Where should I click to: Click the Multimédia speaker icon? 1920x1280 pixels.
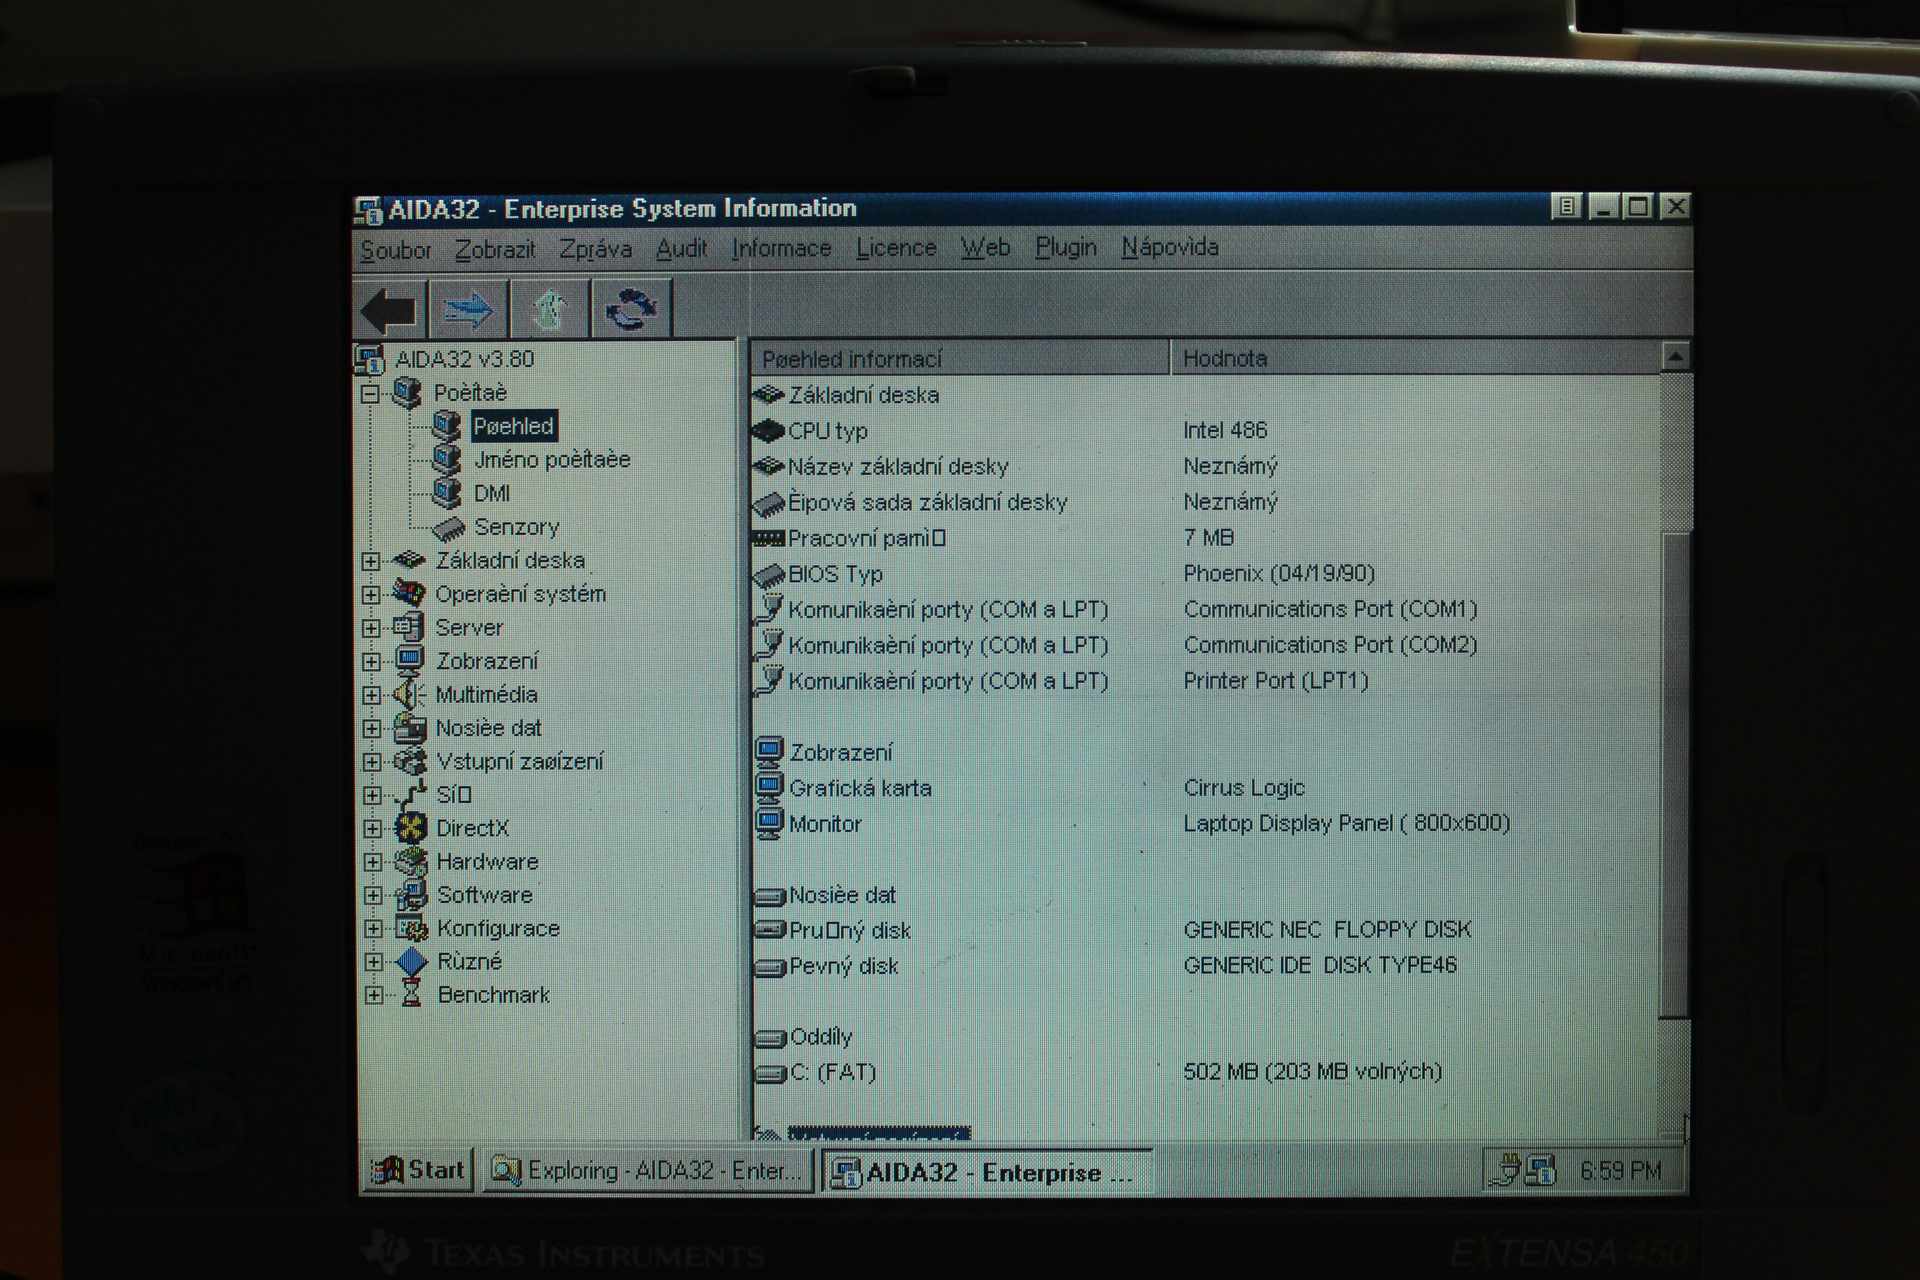[x=409, y=694]
